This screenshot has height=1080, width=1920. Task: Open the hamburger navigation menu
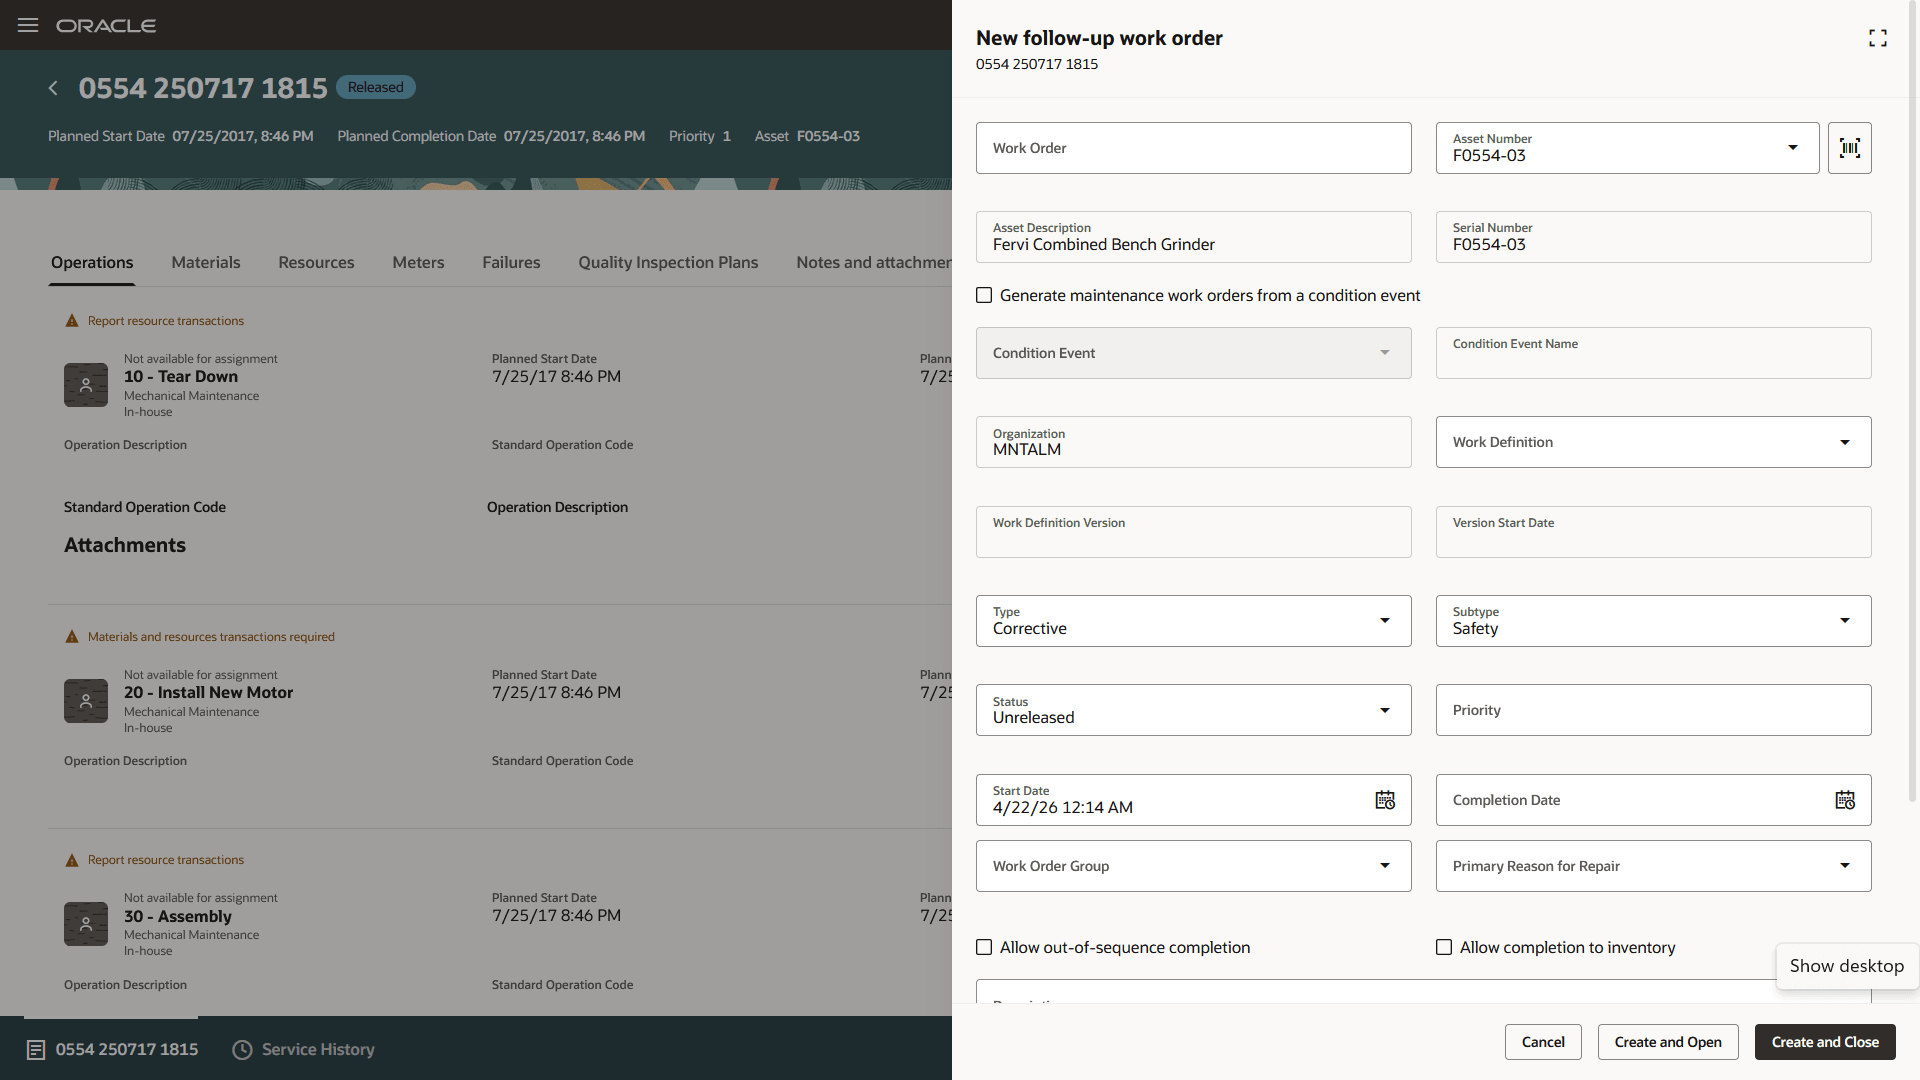(28, 25)
